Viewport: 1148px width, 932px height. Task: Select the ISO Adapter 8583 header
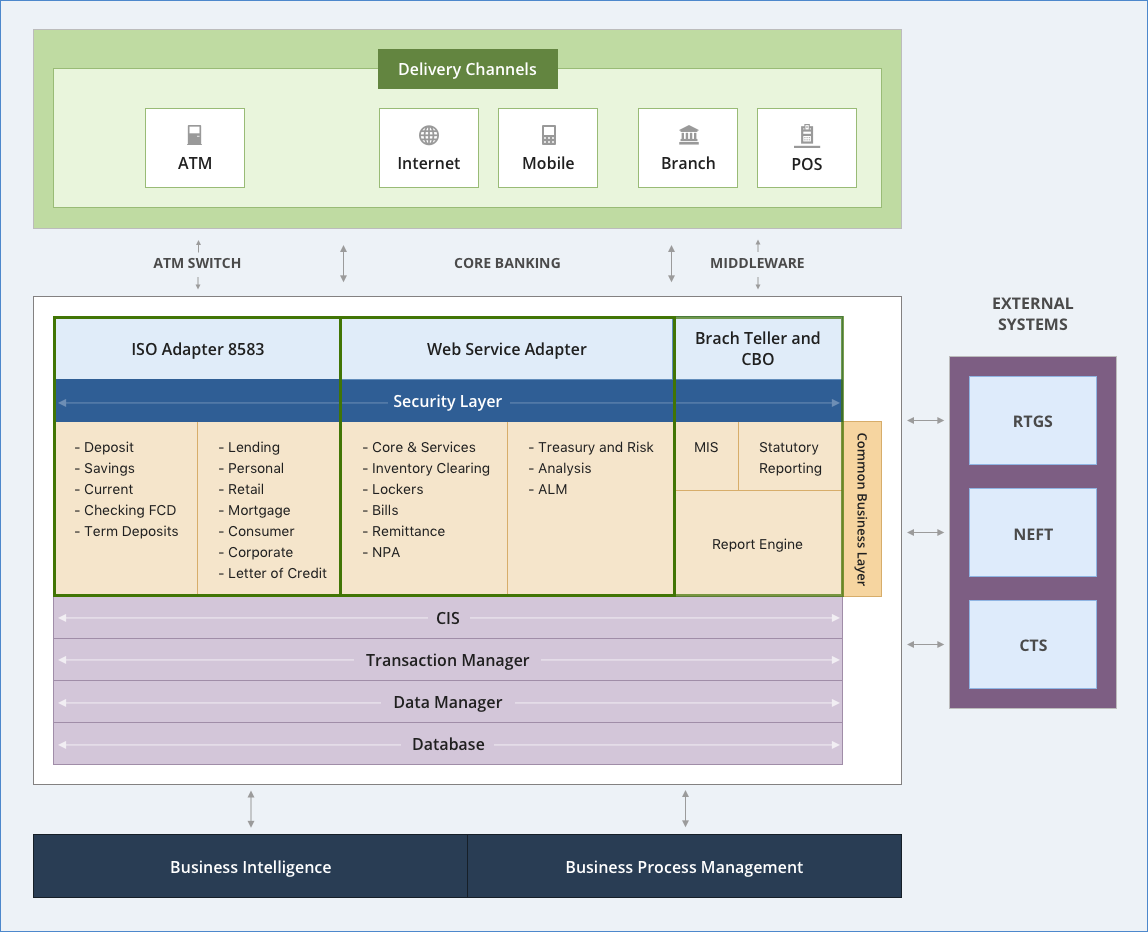point(198,349)
